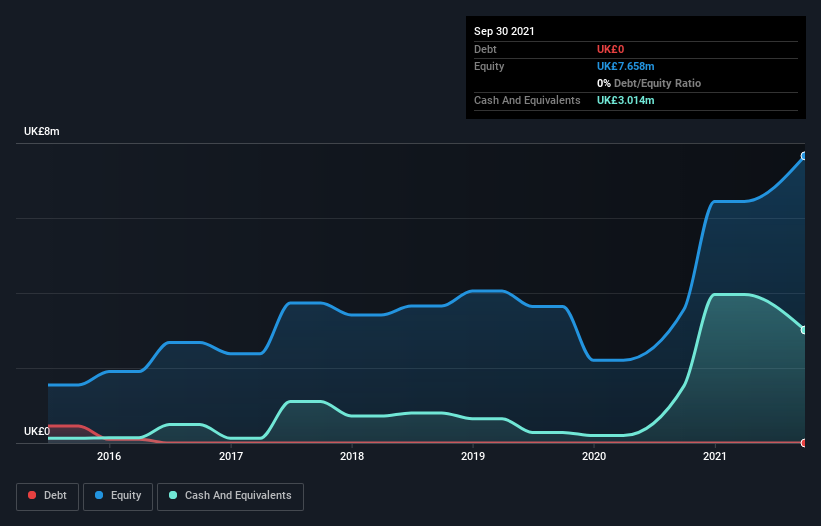Click the blue Equity endpoint marker
The height and width of the screenshot is (526, 821).
(x=804, y=156)
